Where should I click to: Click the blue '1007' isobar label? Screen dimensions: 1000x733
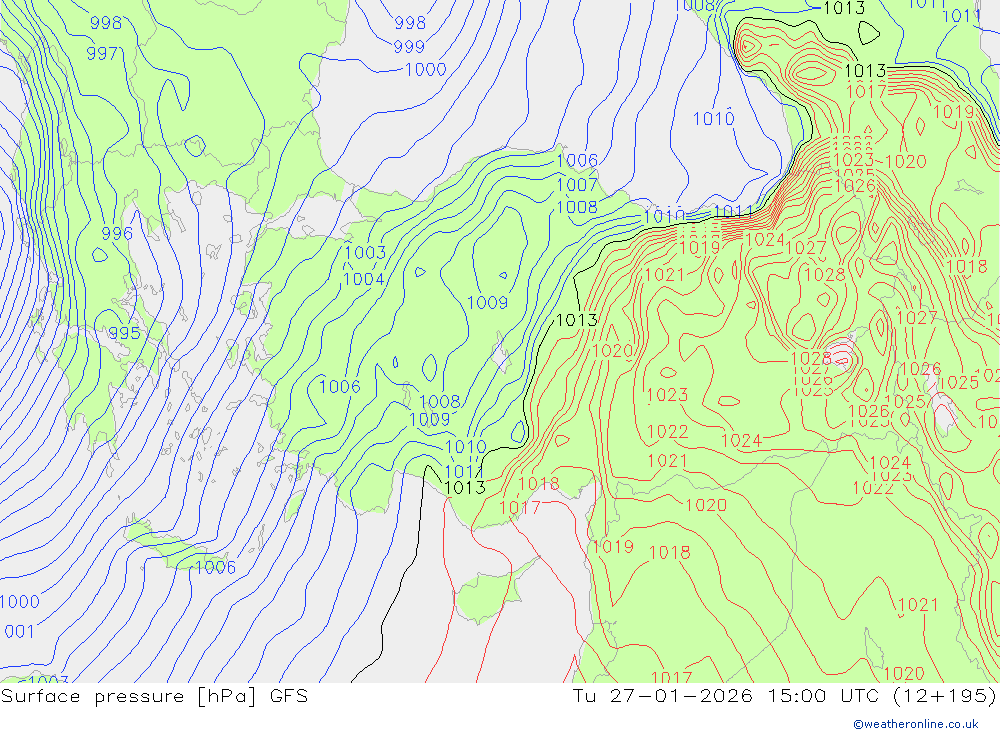click(577, 185)
